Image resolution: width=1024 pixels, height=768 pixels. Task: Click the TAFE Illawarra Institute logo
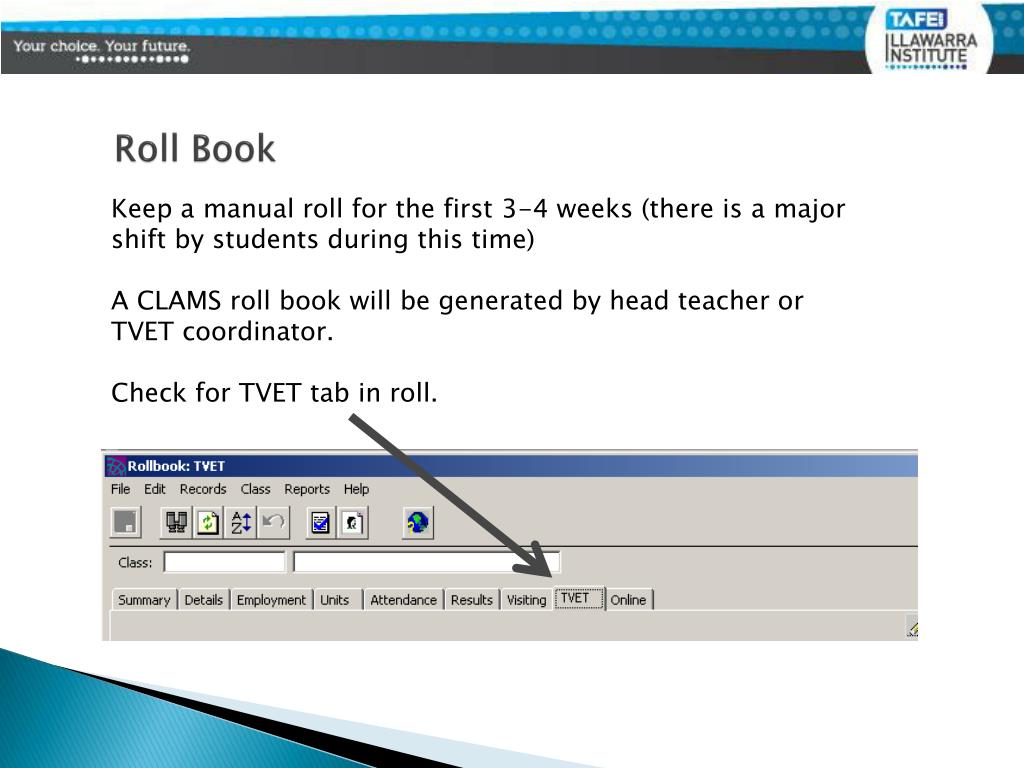tap(930, 39)
